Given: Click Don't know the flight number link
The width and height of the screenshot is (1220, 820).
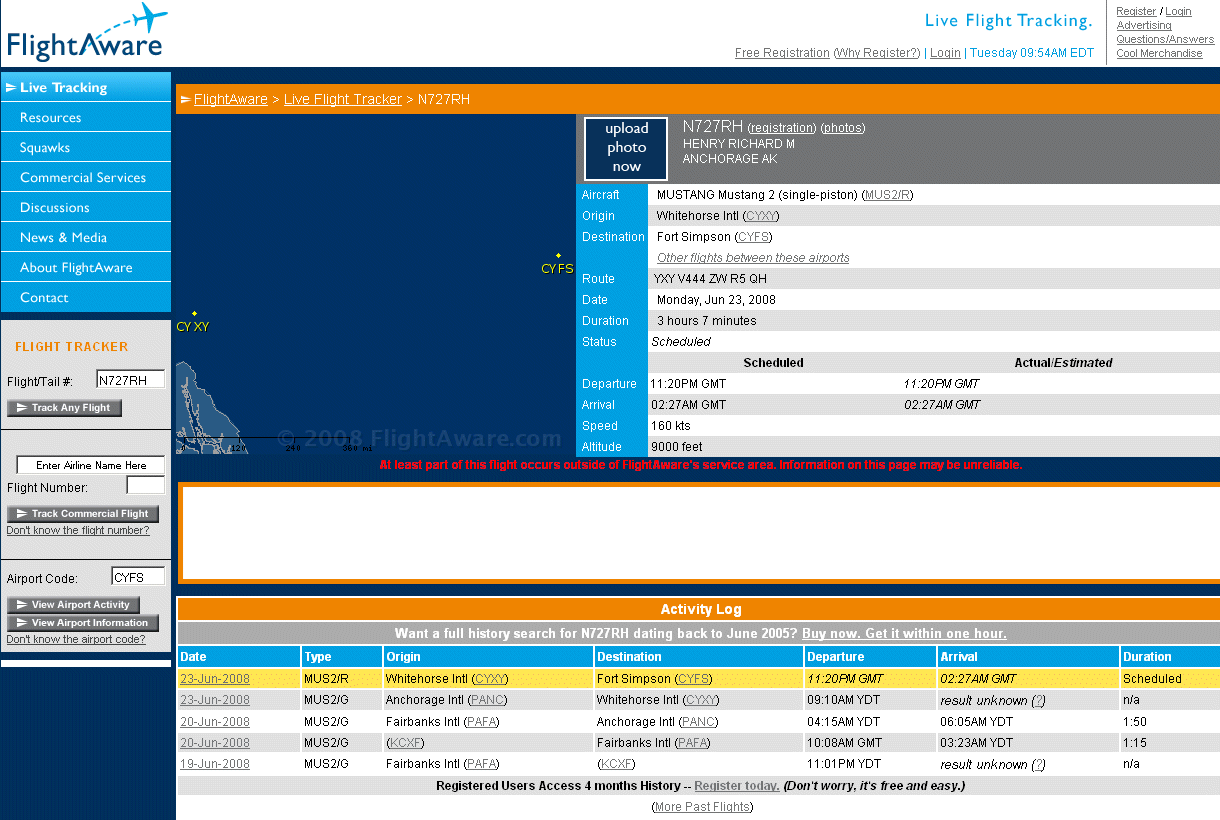Looking at the screenshot, I should coord(78,530).
